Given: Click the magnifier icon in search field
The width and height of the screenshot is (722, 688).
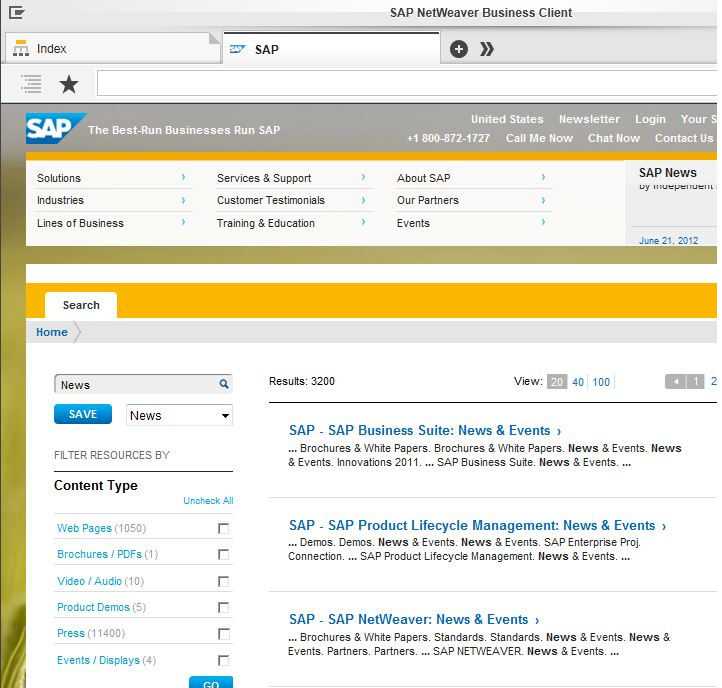Looking at the screenshot, I should (x=224, y=384).
